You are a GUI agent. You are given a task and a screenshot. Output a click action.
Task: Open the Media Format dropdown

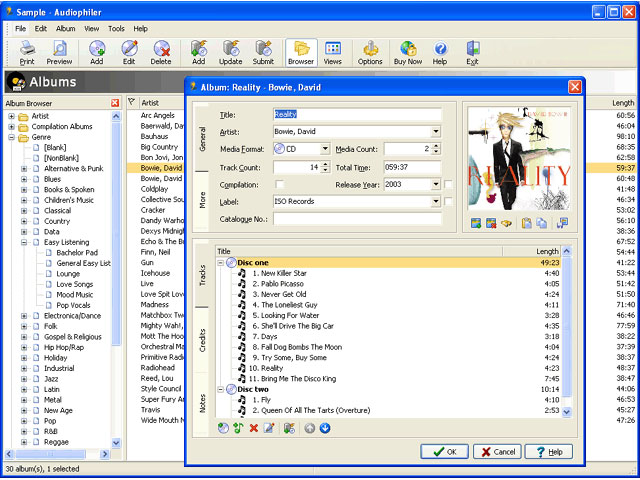pos(325,149)
